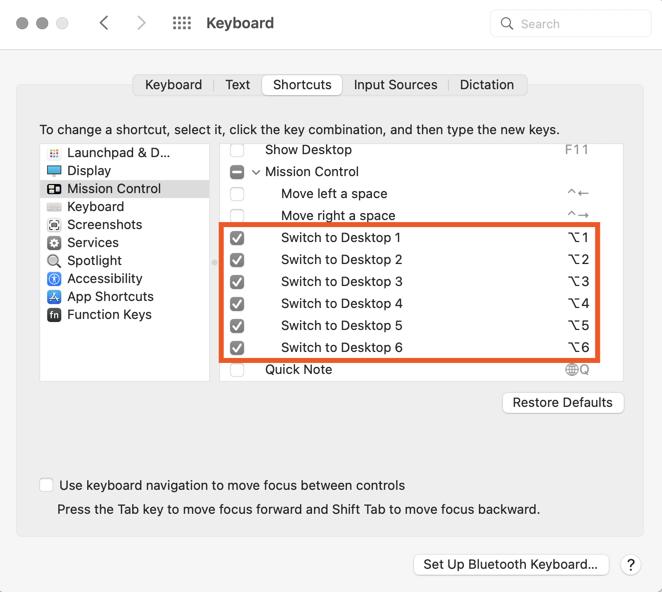The image size is (662, 592).
Task: Select Launchpad & D... in the sidebar
Action: pos(125,153)
